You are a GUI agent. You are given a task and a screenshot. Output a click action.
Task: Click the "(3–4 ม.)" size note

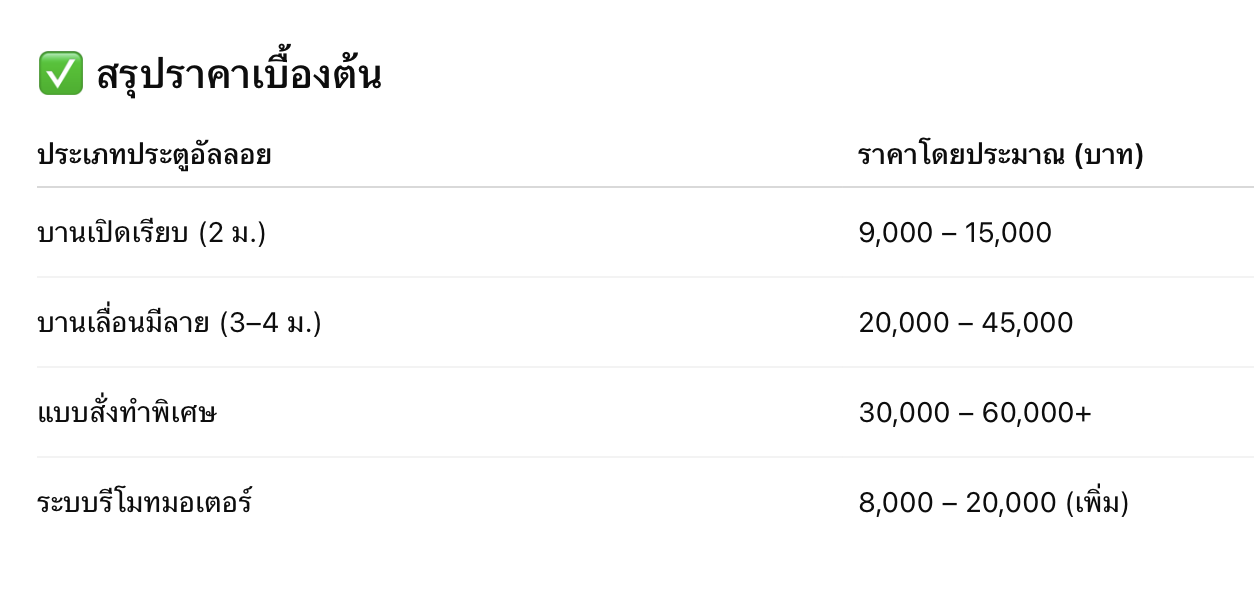click(x=271, y=323)
